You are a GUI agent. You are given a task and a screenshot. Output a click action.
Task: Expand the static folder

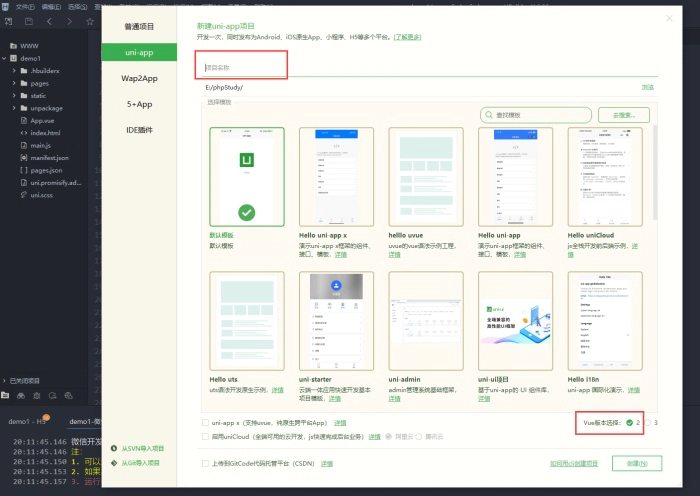coord(14,96)
